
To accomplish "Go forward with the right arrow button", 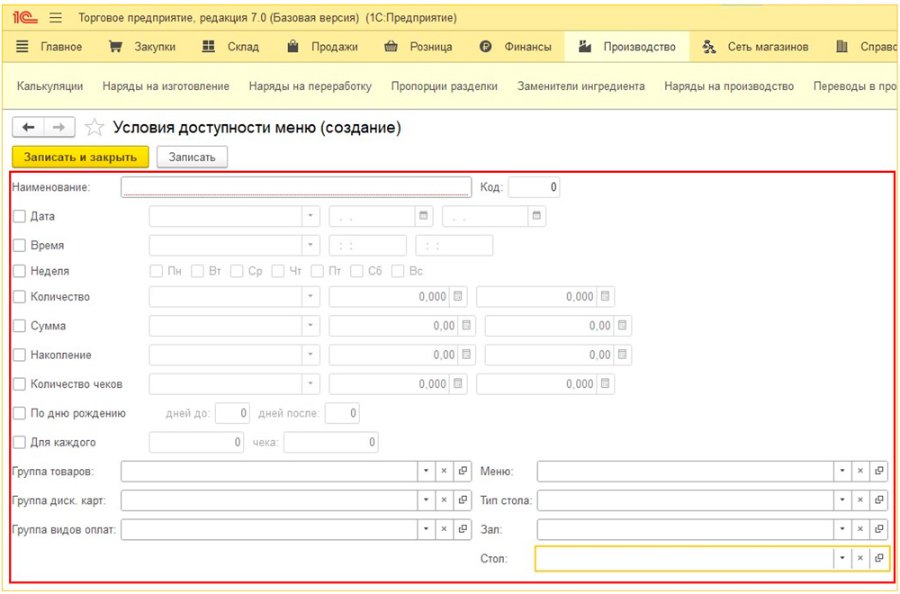I will (x=59, y=127).
